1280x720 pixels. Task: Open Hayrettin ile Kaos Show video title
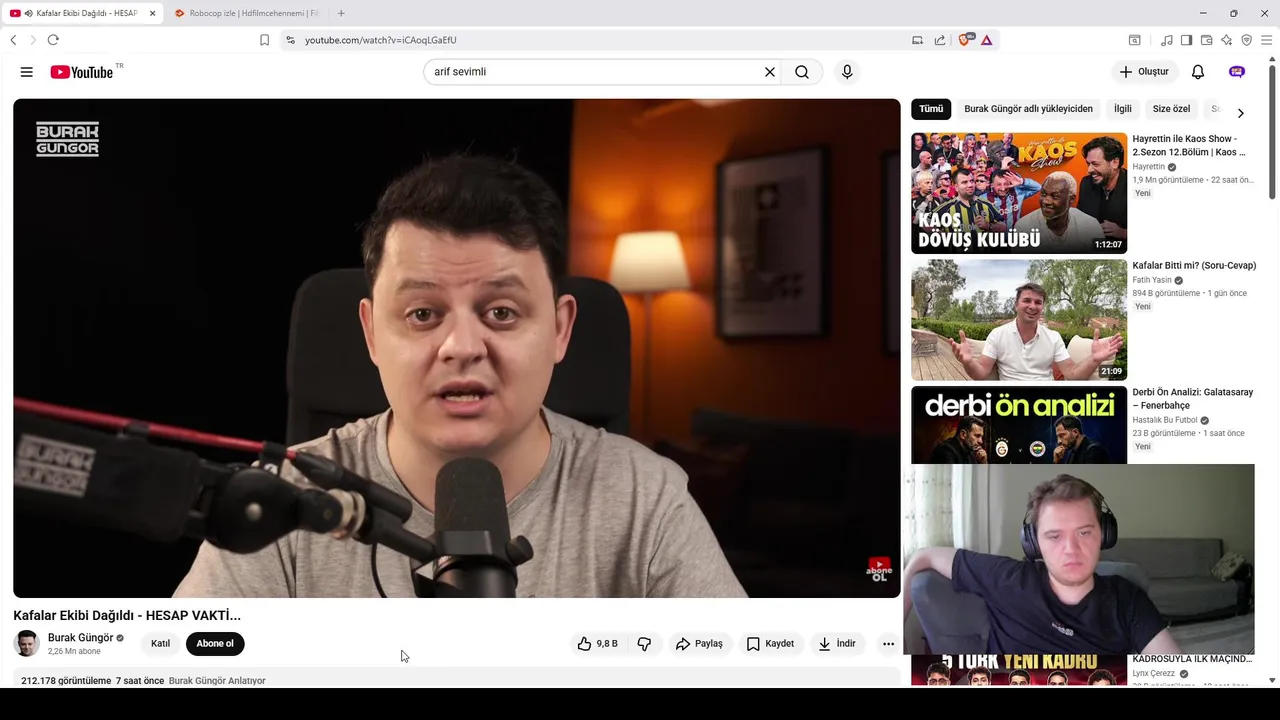click(x=1189, y=146)
